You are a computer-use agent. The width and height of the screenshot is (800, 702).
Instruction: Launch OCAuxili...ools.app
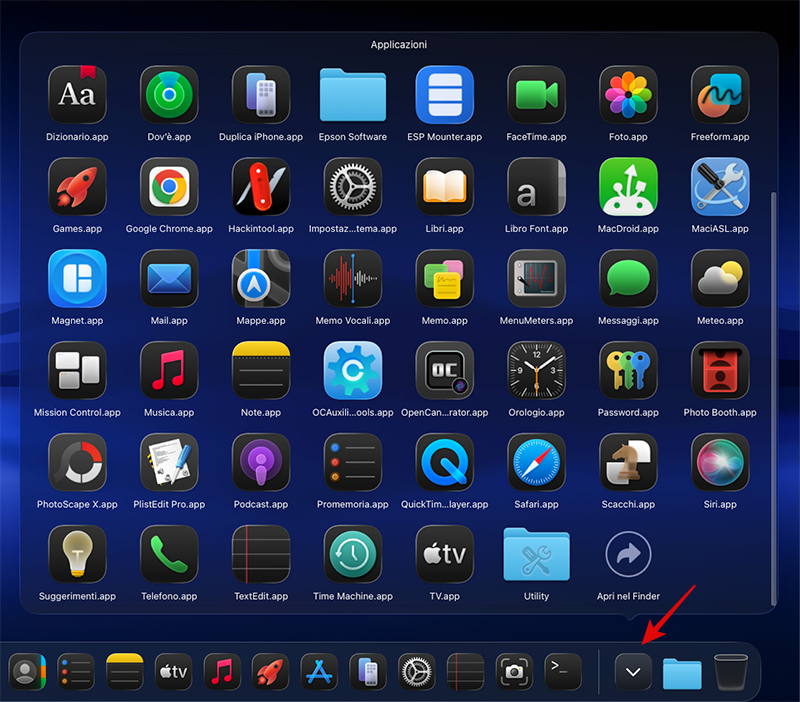(353, 370)
